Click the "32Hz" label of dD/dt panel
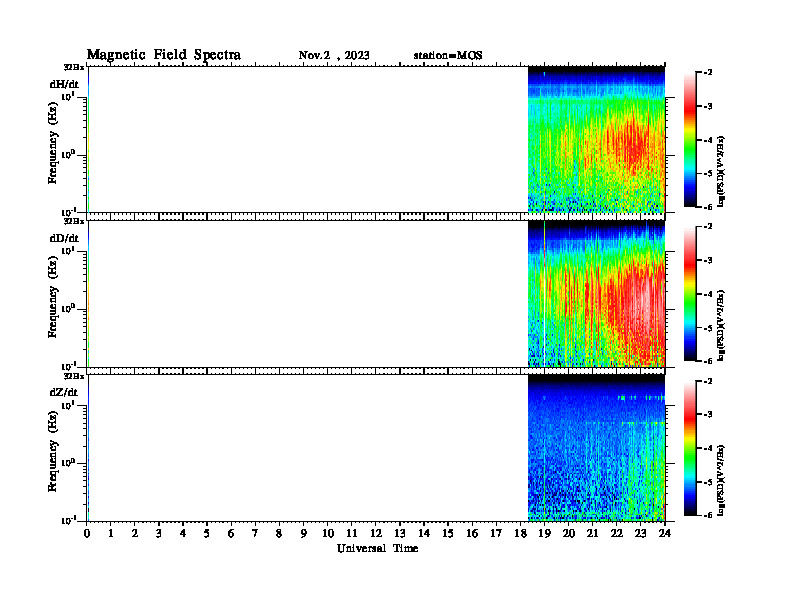Image resolution: width=792 pixels, height=612 pixels. coord(74,221)
